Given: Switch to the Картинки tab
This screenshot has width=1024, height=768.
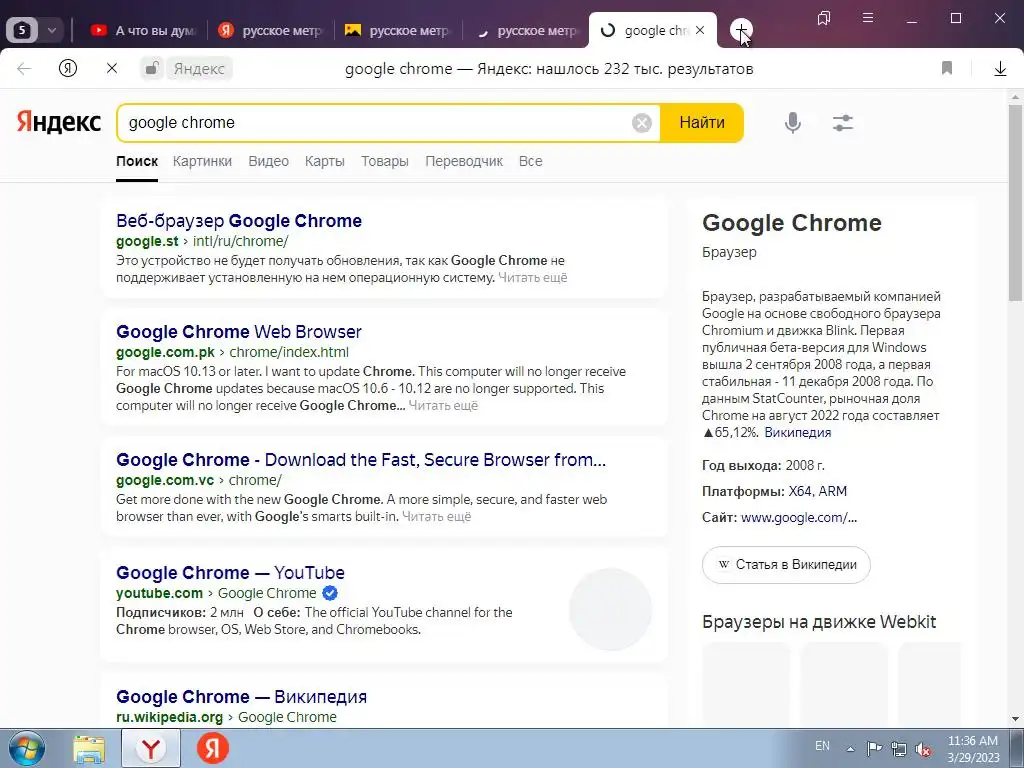Looking at the screenshot, I should point(202,161).
